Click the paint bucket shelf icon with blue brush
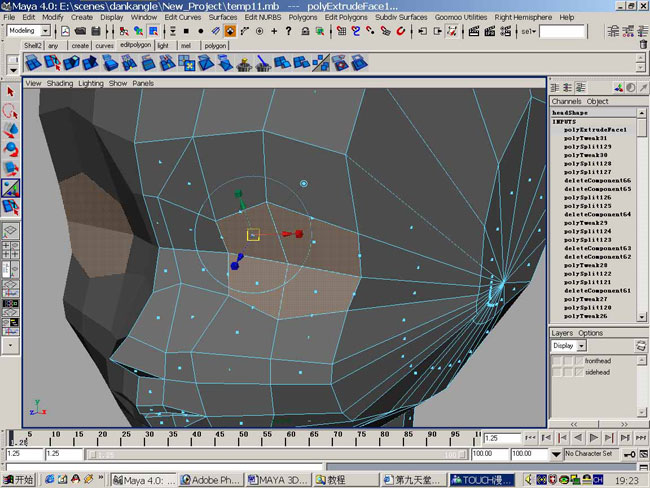 [x=263, y=63]
